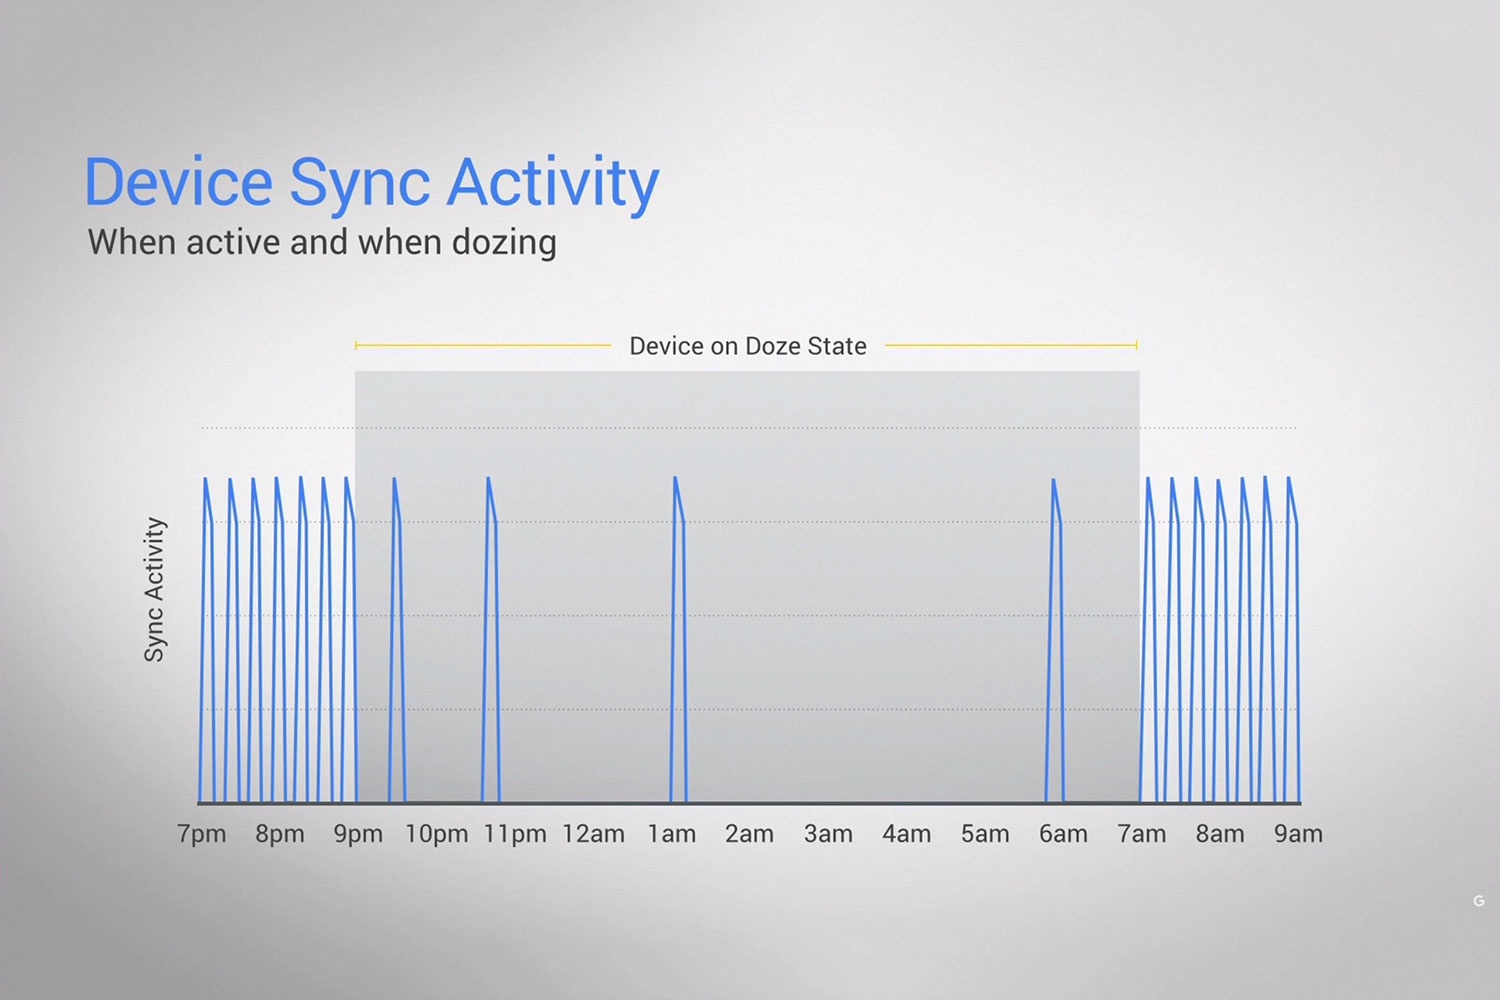Click the 4am time axis label
This screenshot has width=1500, height=1000.
(x=906, y=834)
